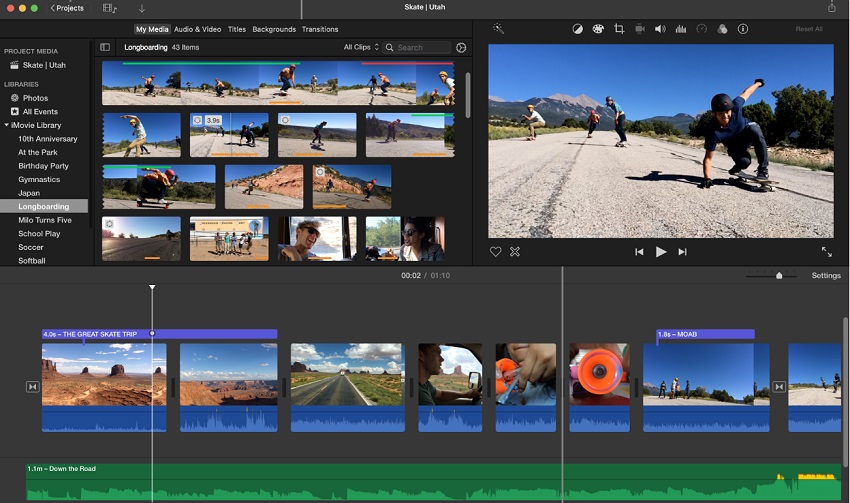Viewport: 850px width, 503px height.
Task: Switch to the Transitions tab
Action: point(319,29)
